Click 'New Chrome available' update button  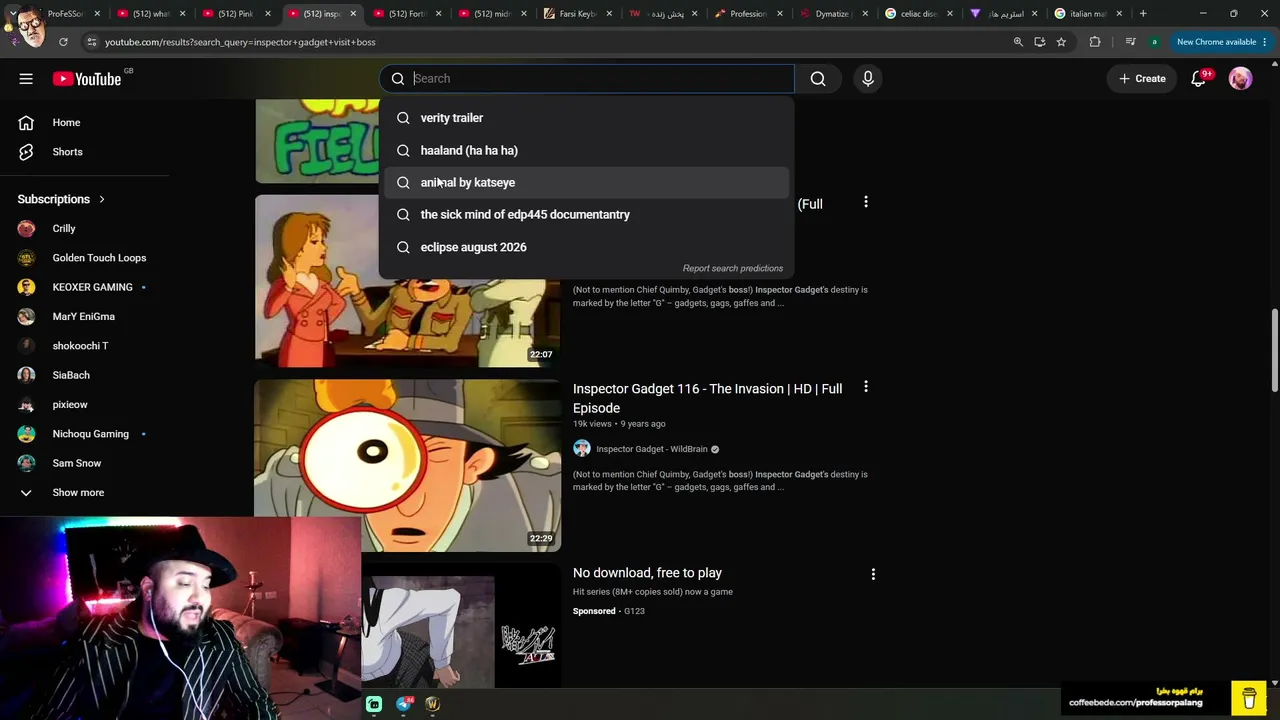(1216, 42)
